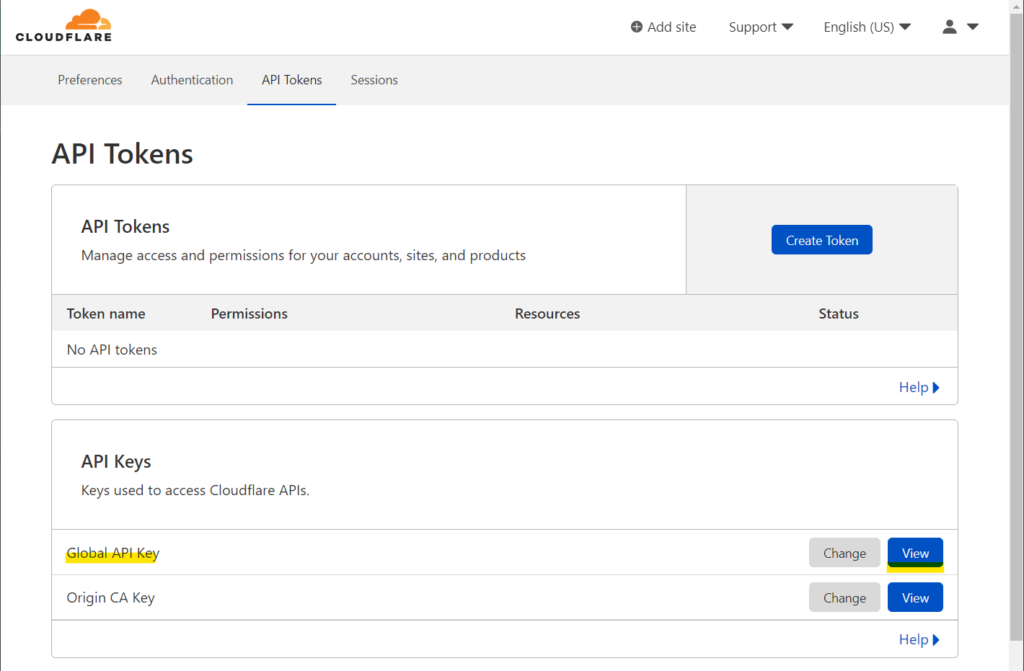Image resolution: width=1024 pixels, height=671 pixels.
Task: Click 'Manage access and permissions' description text
Action: point(303,255)
